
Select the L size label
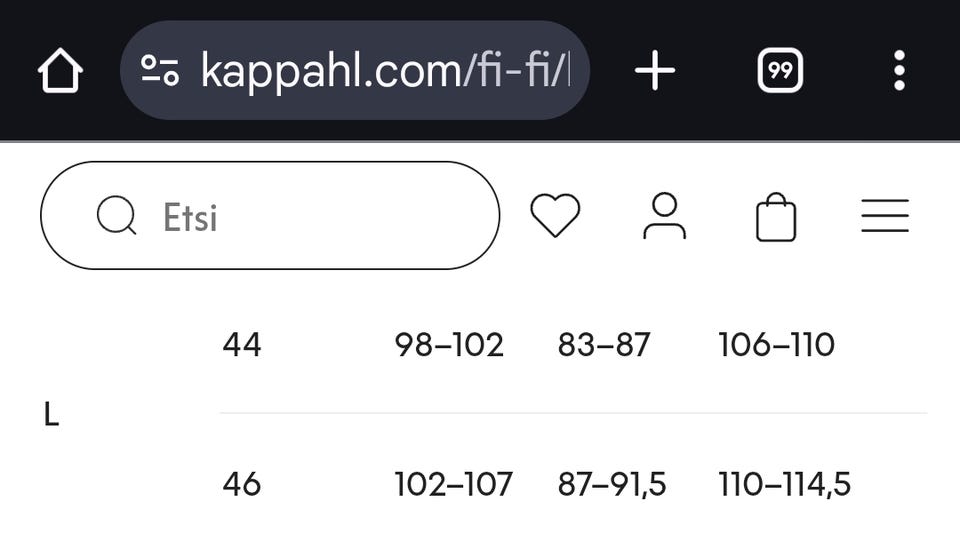click(52, 415)
